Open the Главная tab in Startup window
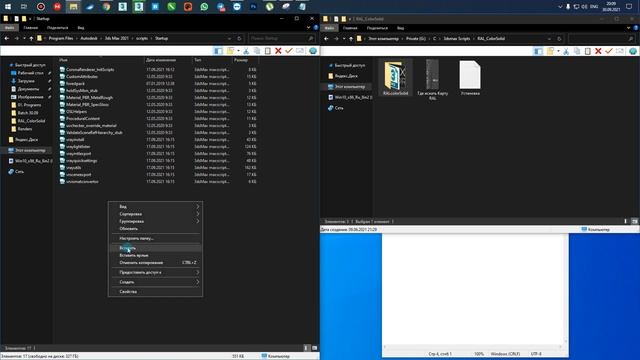 click(x=31, y=28)
